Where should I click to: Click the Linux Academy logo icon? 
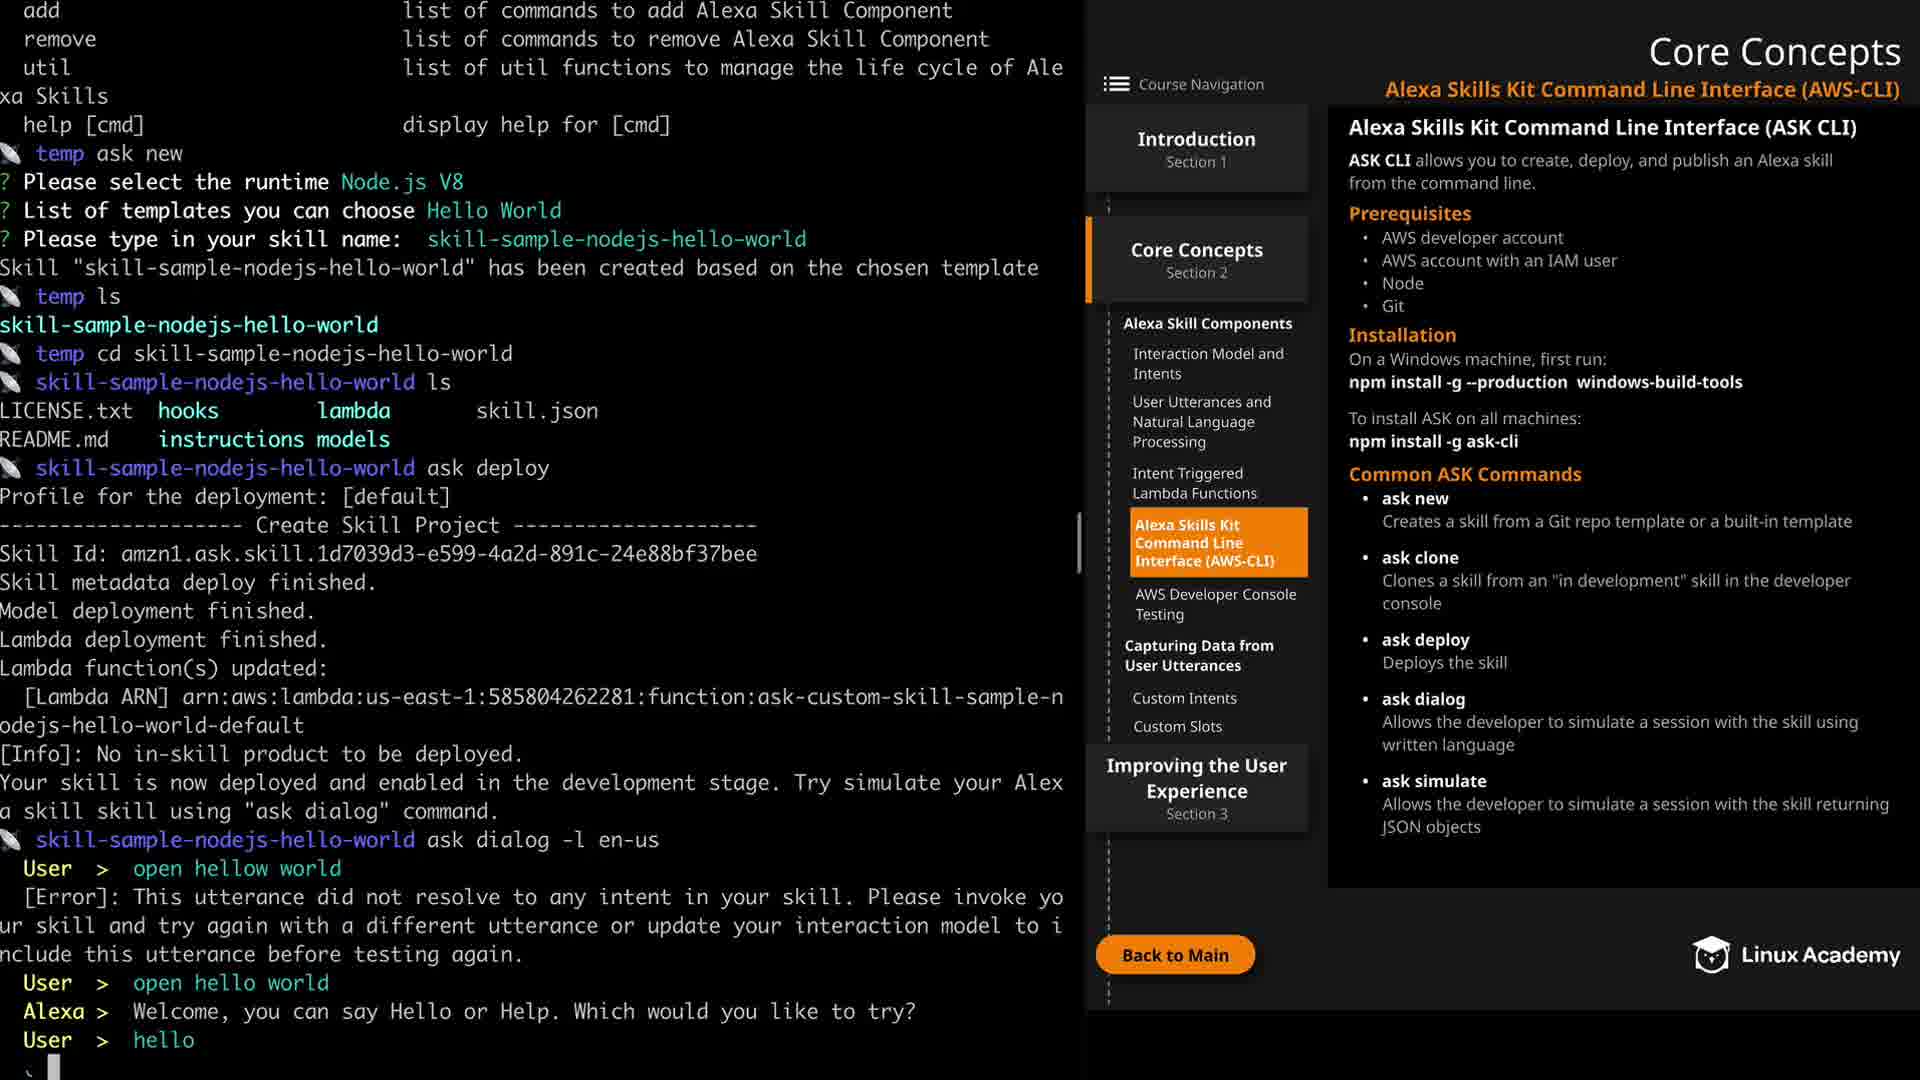[1711, 955]
